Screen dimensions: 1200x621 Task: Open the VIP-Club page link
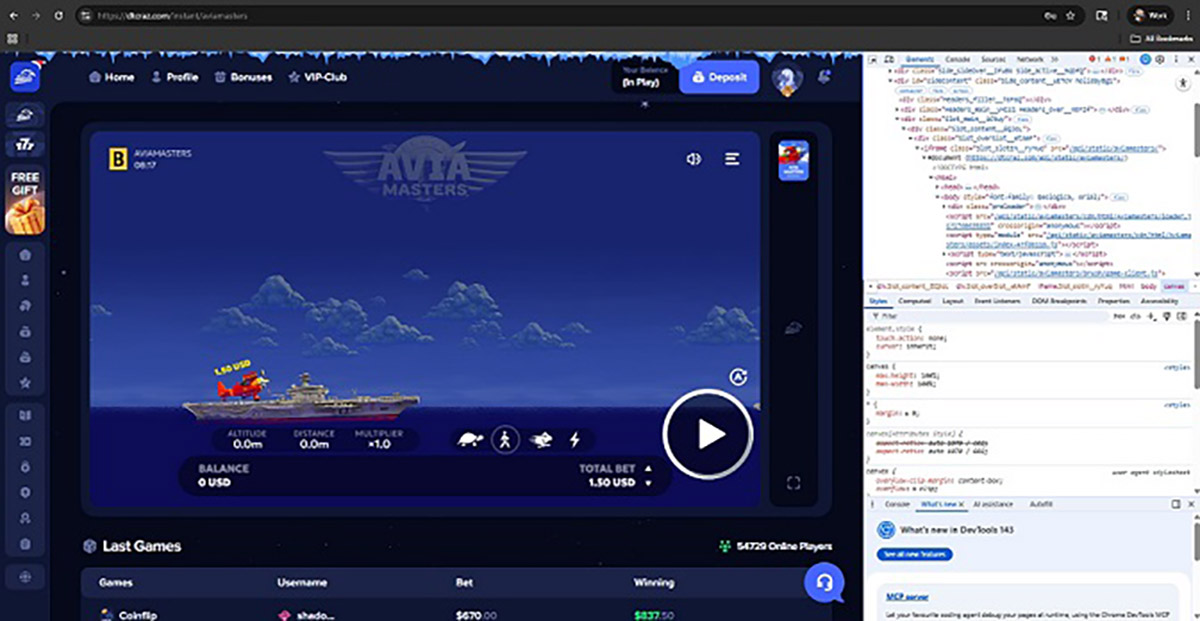point(317,77)
